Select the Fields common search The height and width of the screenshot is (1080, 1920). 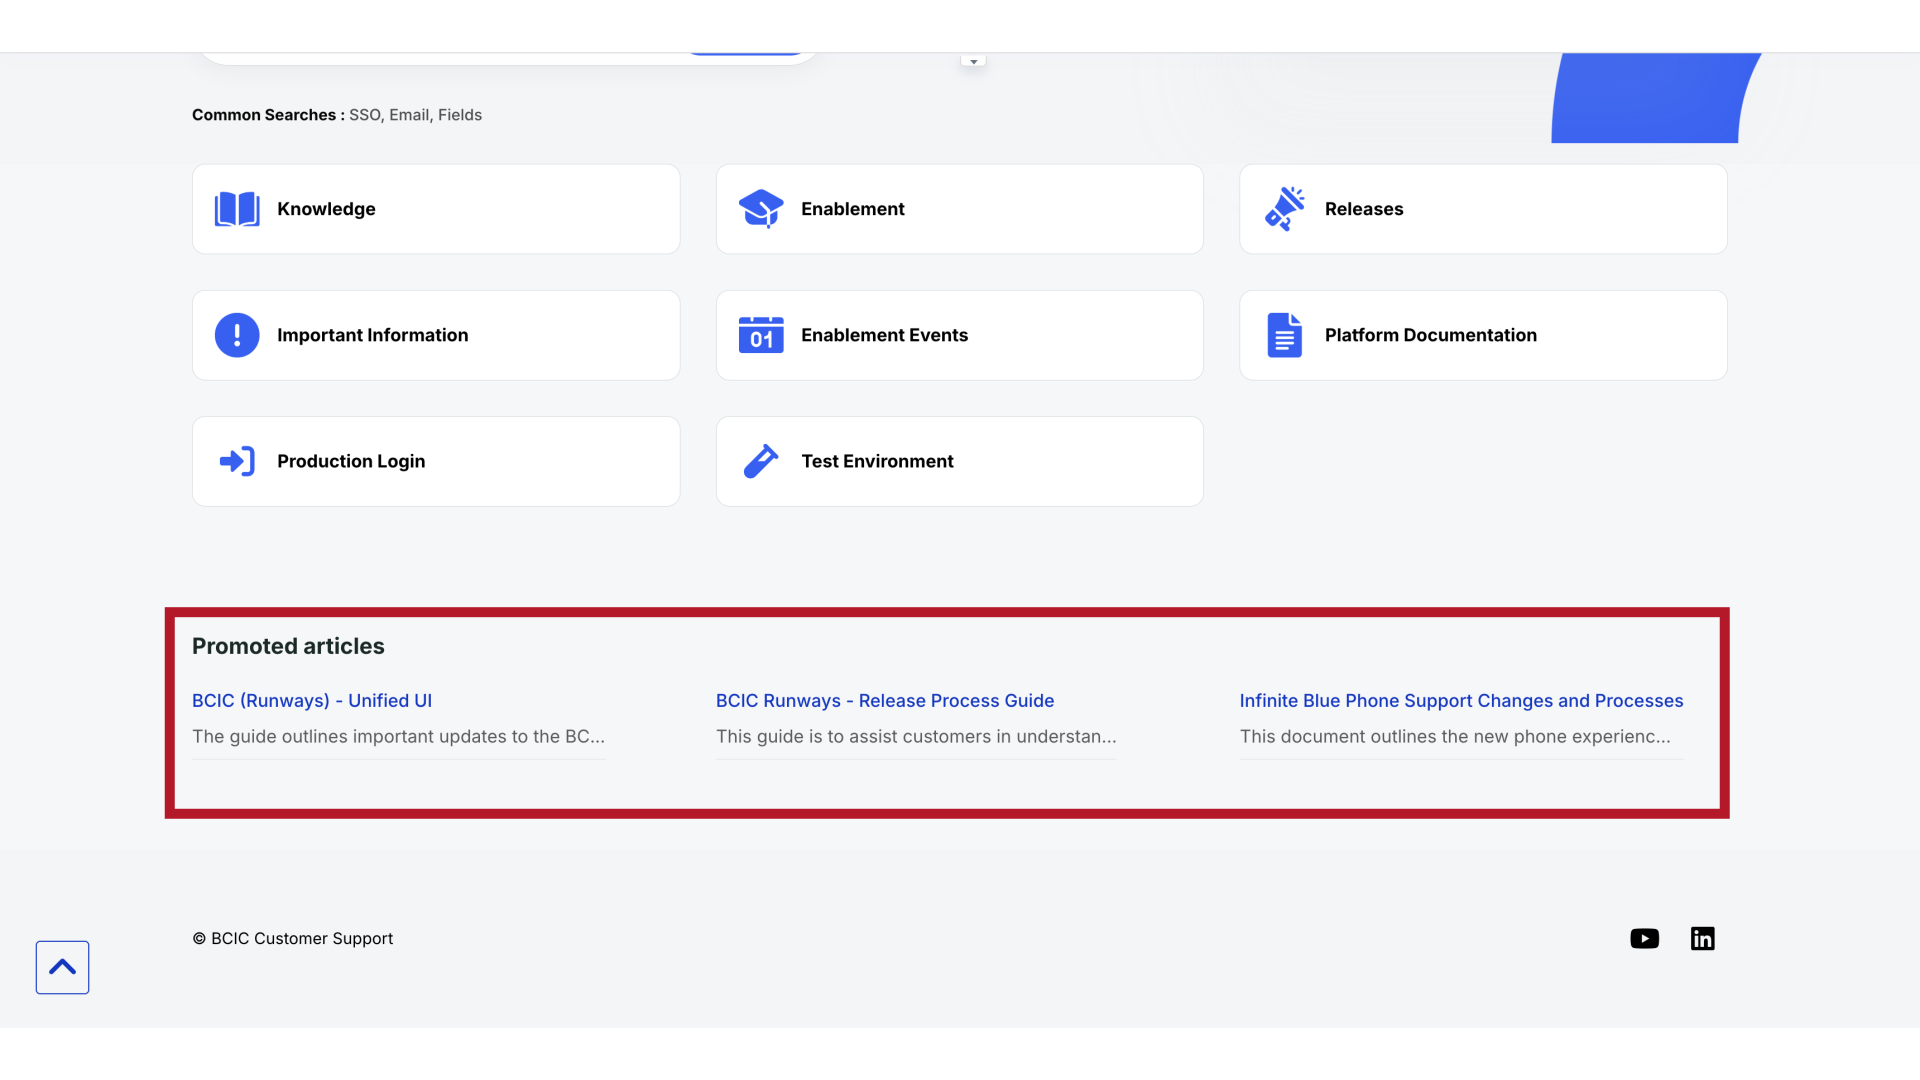pos(460,115)
